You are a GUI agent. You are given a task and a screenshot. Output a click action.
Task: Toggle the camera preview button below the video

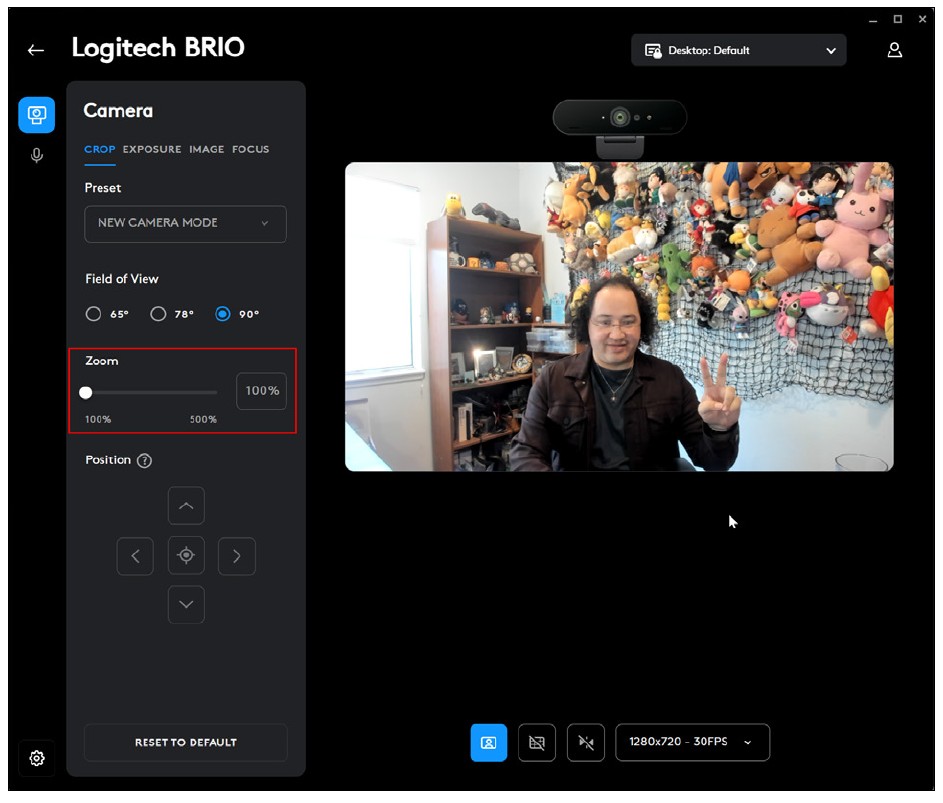coord(489,743)
